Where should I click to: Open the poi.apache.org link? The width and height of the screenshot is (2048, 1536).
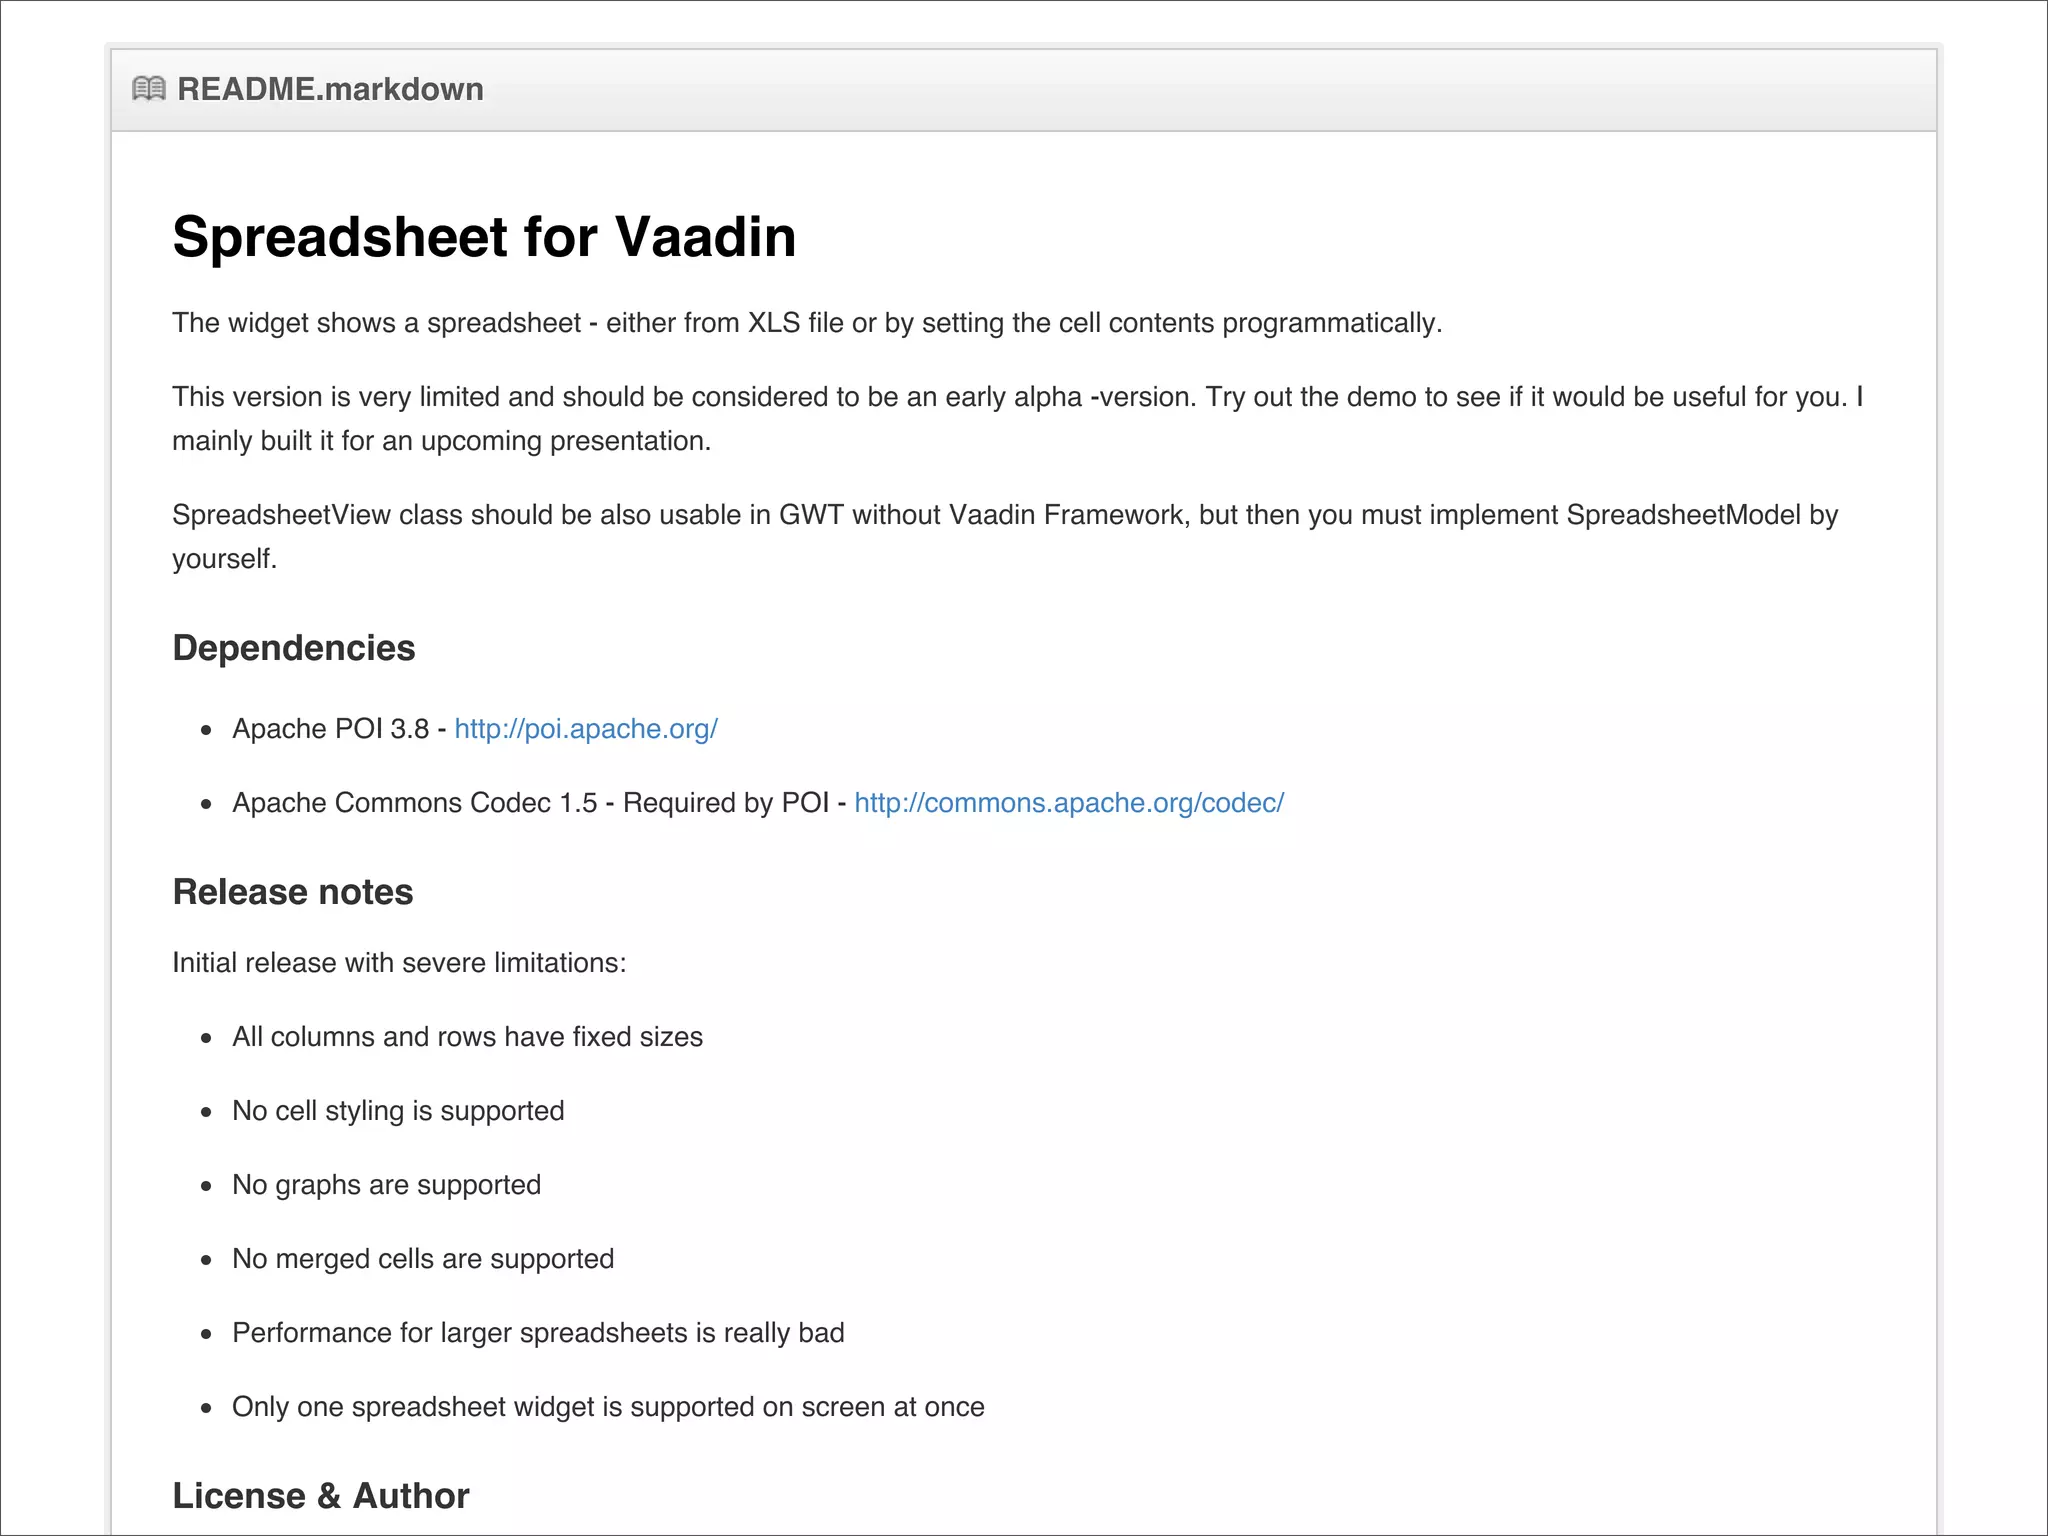tap(586, 729)
